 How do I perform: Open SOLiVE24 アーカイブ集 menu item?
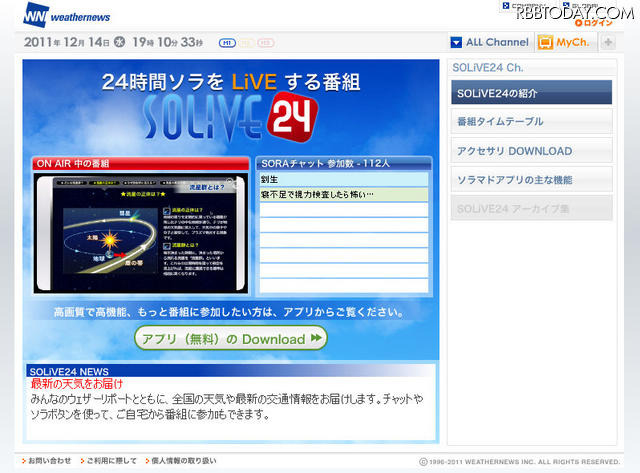531,209
